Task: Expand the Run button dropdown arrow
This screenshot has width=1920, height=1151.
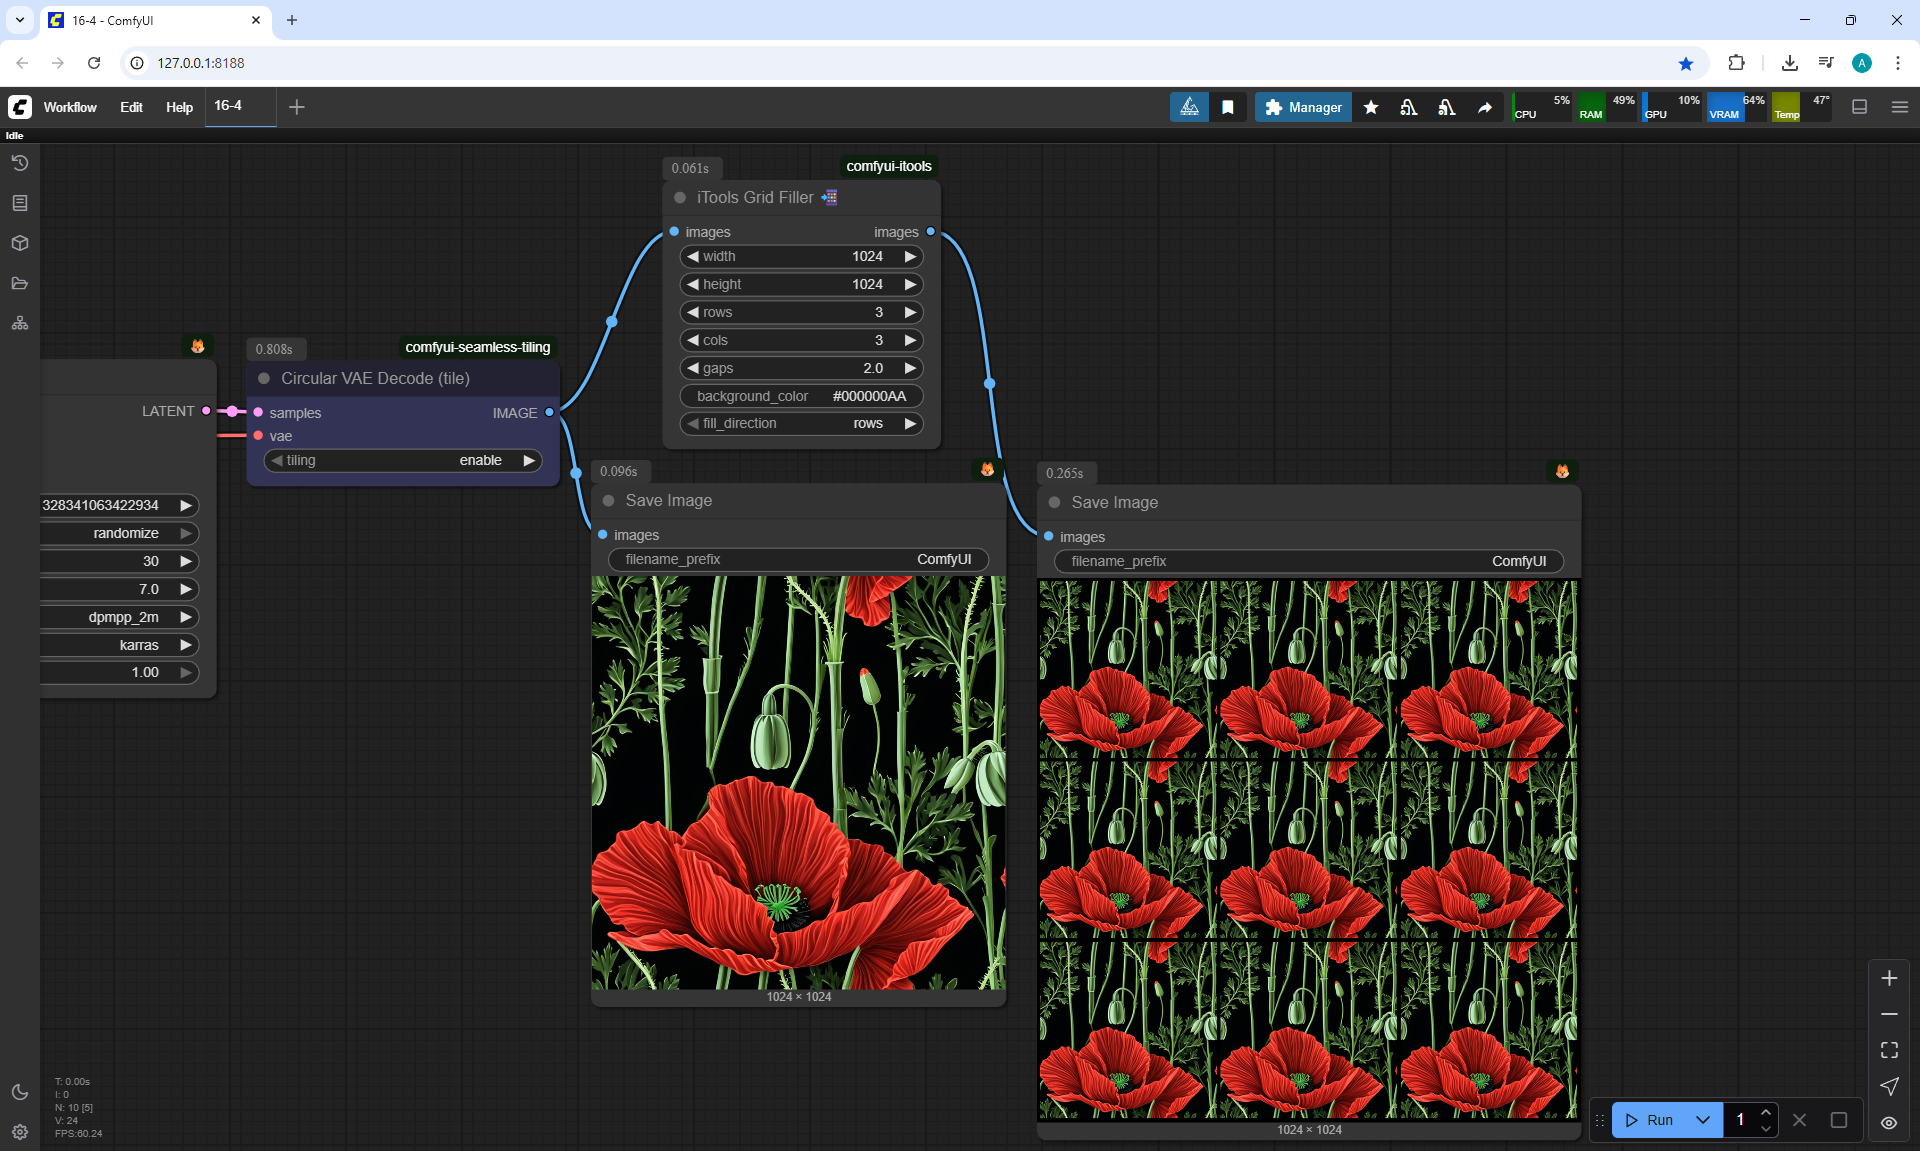Action: click(x=1703, y=1120)
